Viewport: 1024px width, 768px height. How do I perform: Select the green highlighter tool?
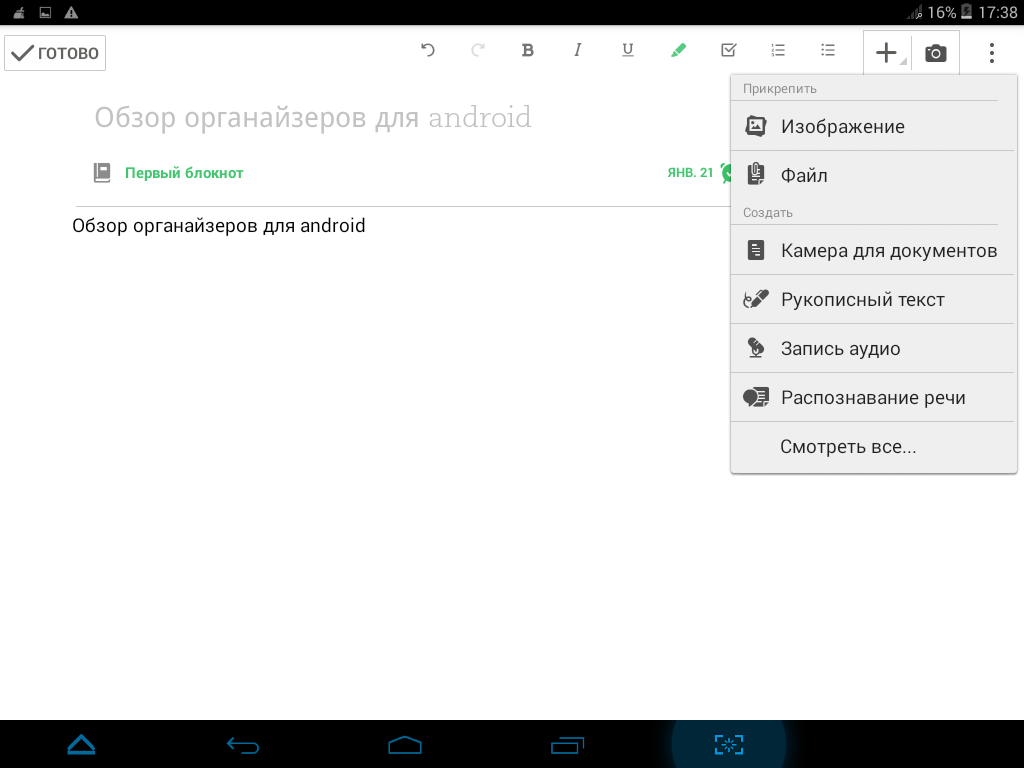(678, 51)
